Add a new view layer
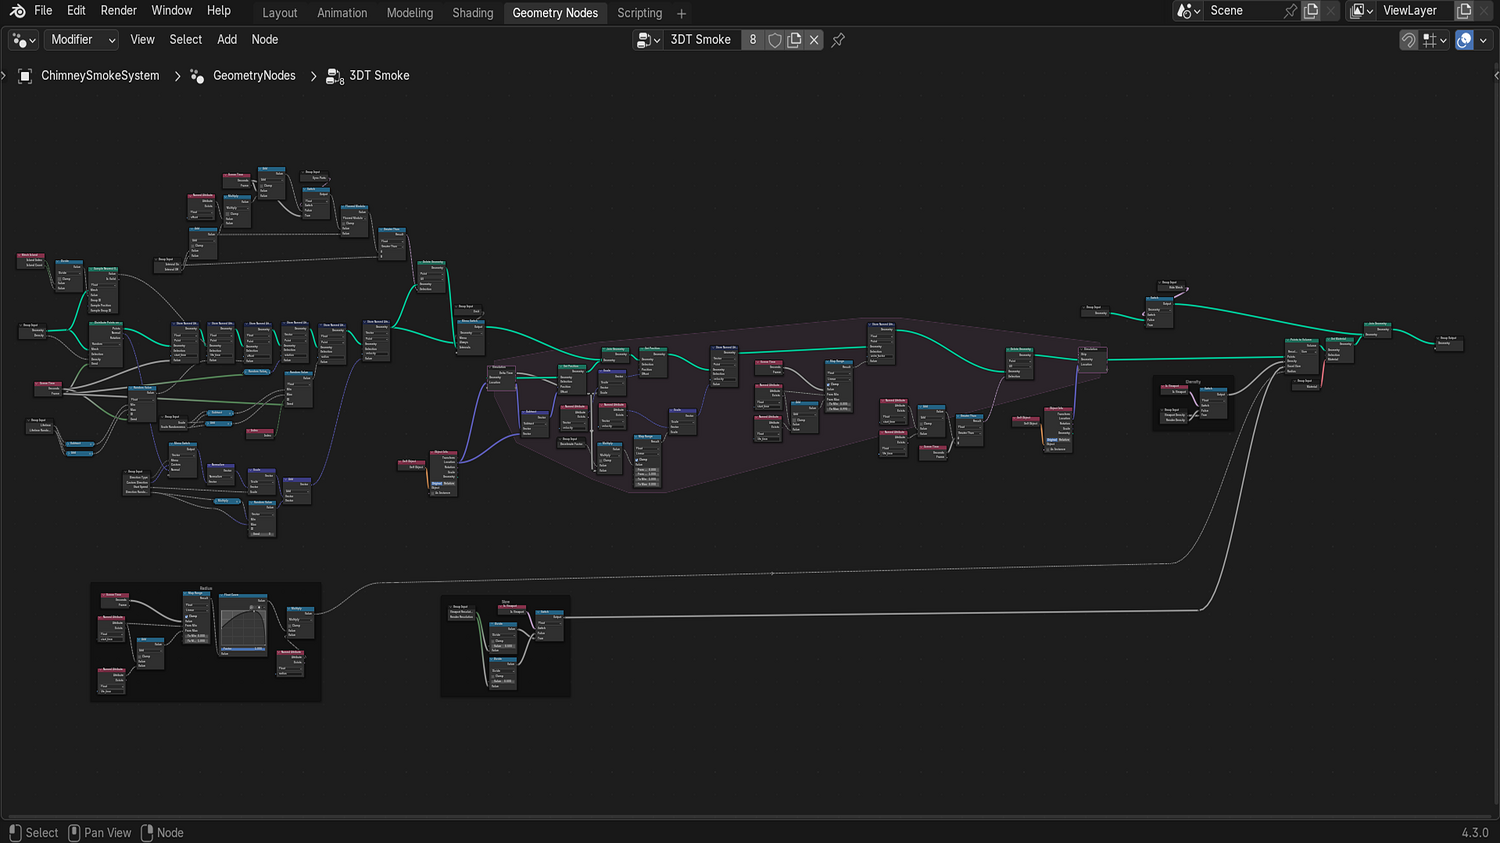1500x843 pixels. point(1464,11)
